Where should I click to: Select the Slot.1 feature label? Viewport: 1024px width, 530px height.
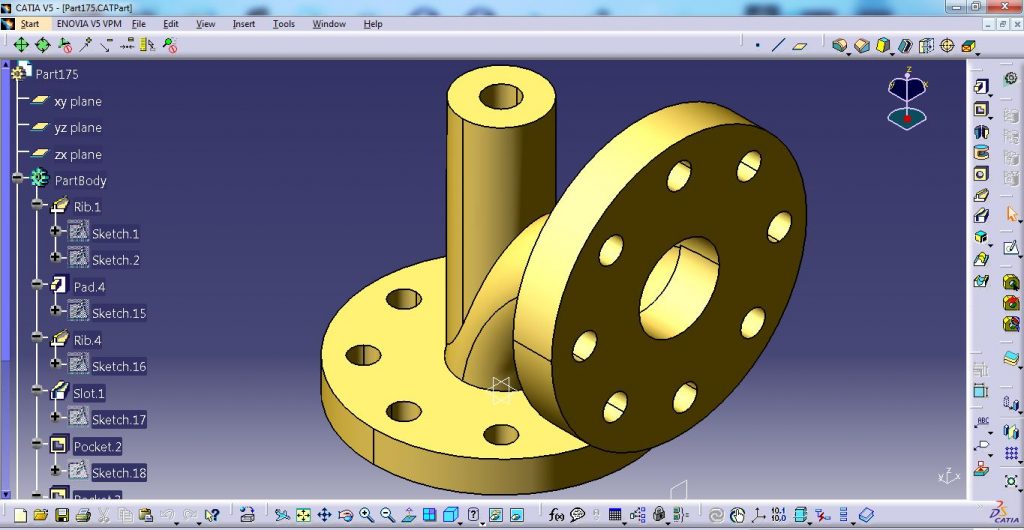click(x=89, y=394)
